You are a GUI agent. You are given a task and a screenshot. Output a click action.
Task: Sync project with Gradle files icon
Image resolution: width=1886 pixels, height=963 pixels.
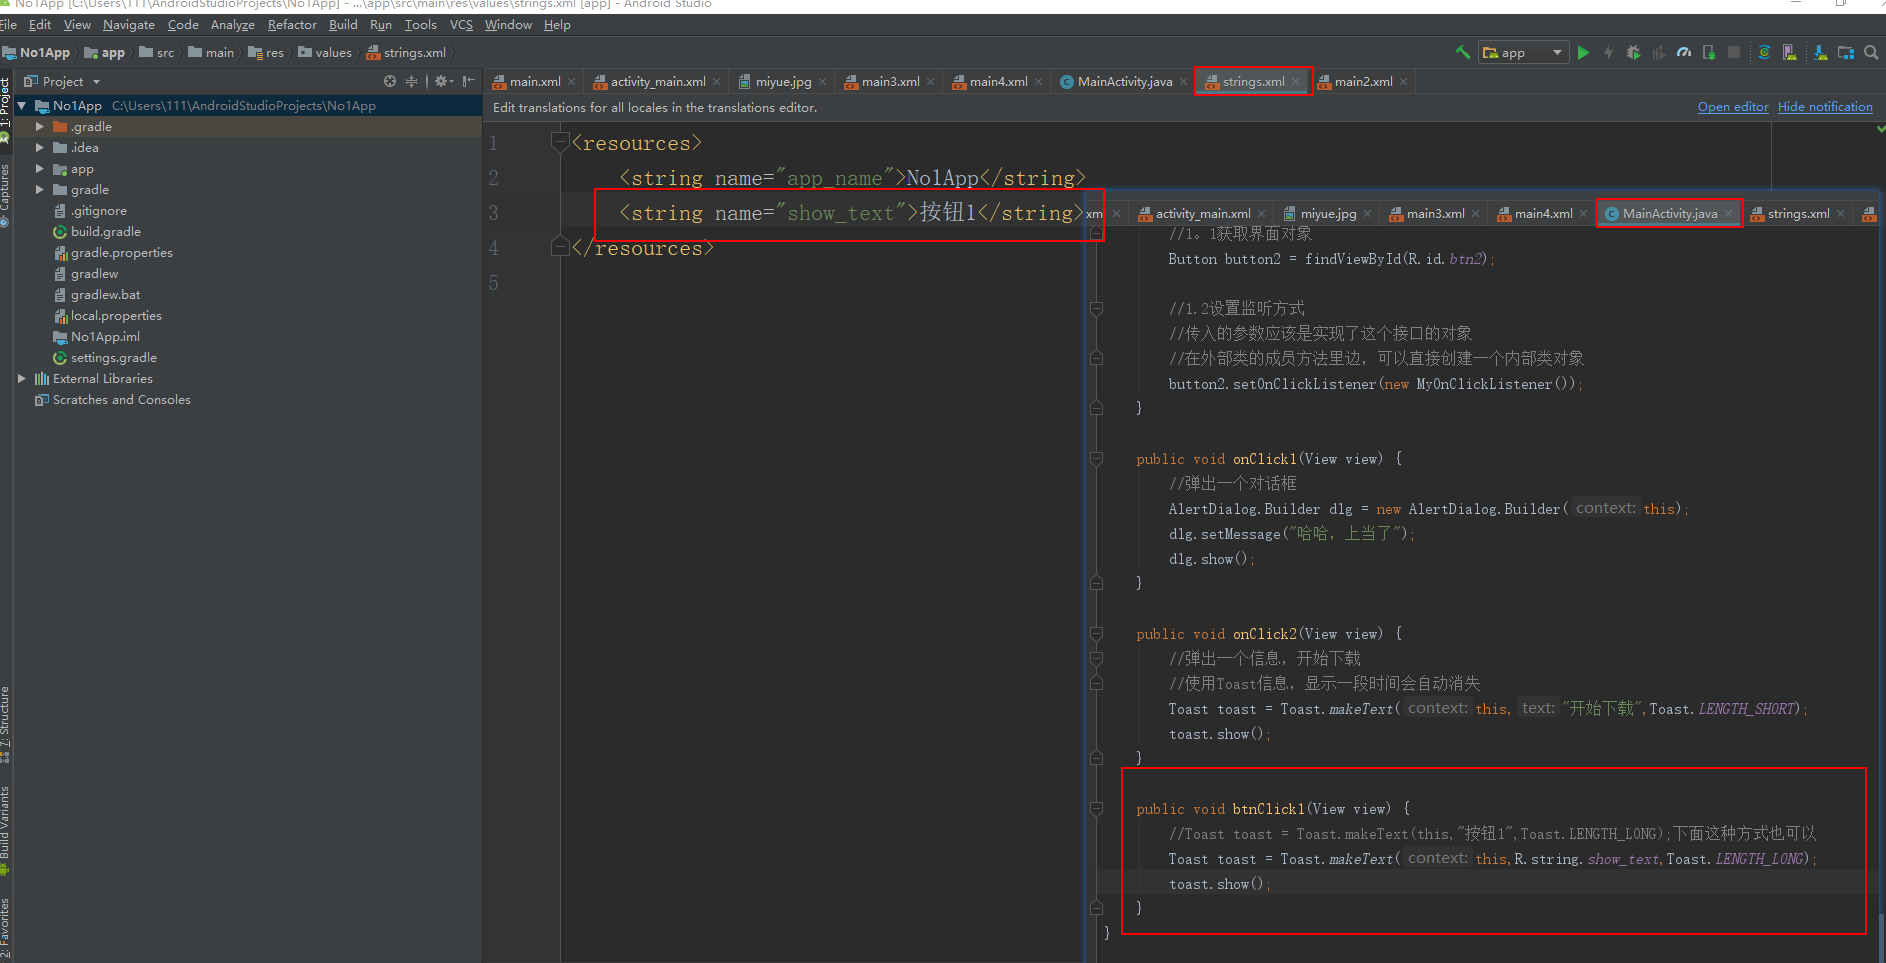(1764, 52)
